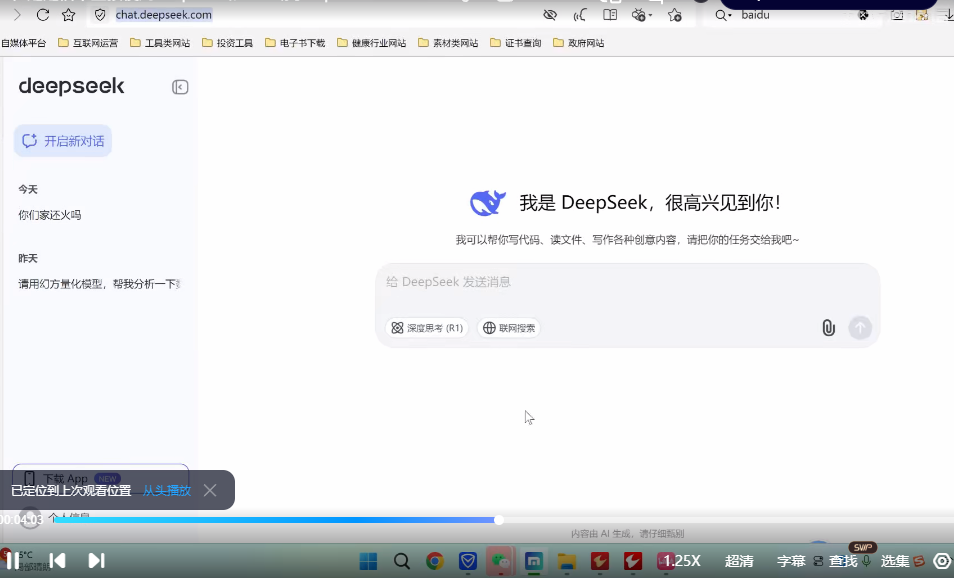Screen dimensions: 954x578
Task: Open yesterday's chat 请用幻方量化模型
Action: 99,284
